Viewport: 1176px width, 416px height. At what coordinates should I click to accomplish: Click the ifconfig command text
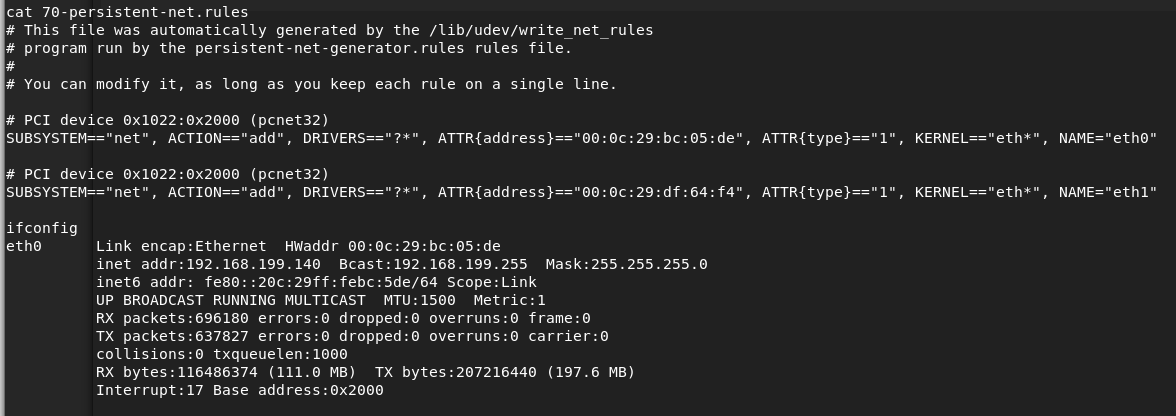(x=42, y=228)
